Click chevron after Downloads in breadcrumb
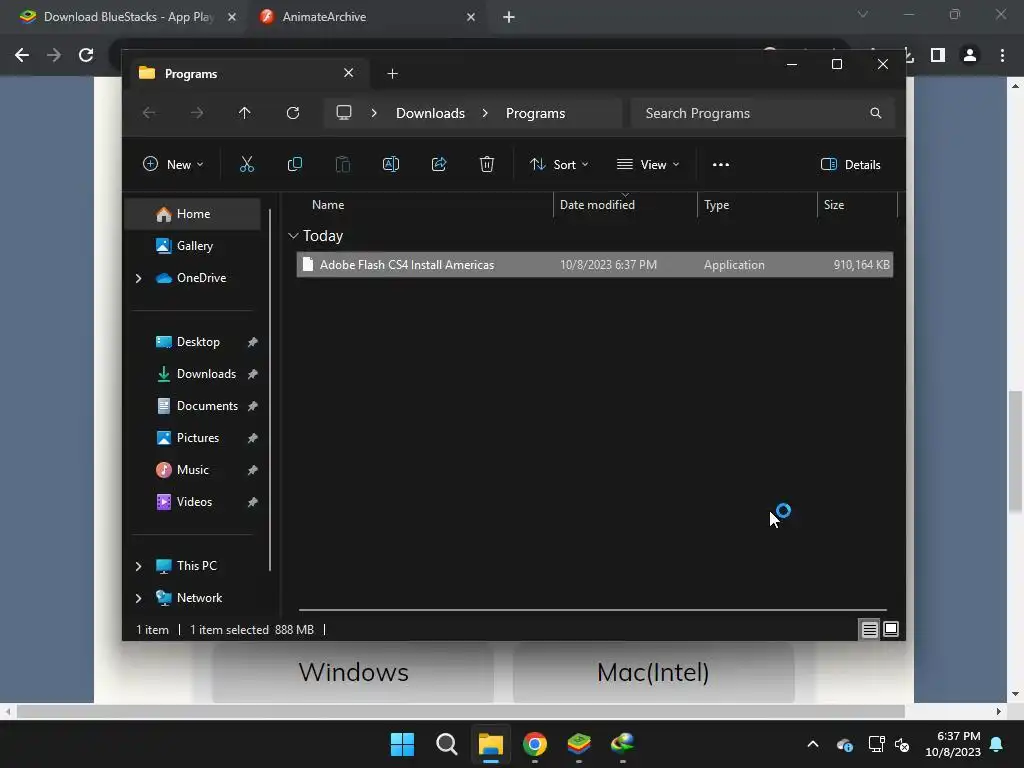This screenshot has height=768, width=1024. [x=485, y=113]
